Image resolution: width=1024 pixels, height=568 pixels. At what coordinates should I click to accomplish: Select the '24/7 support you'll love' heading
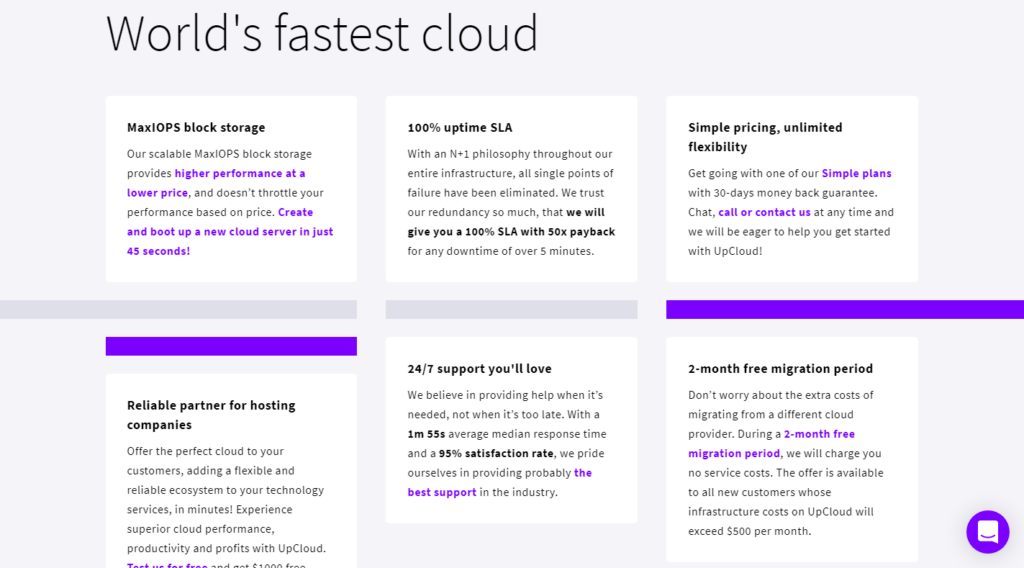(479, 369)
